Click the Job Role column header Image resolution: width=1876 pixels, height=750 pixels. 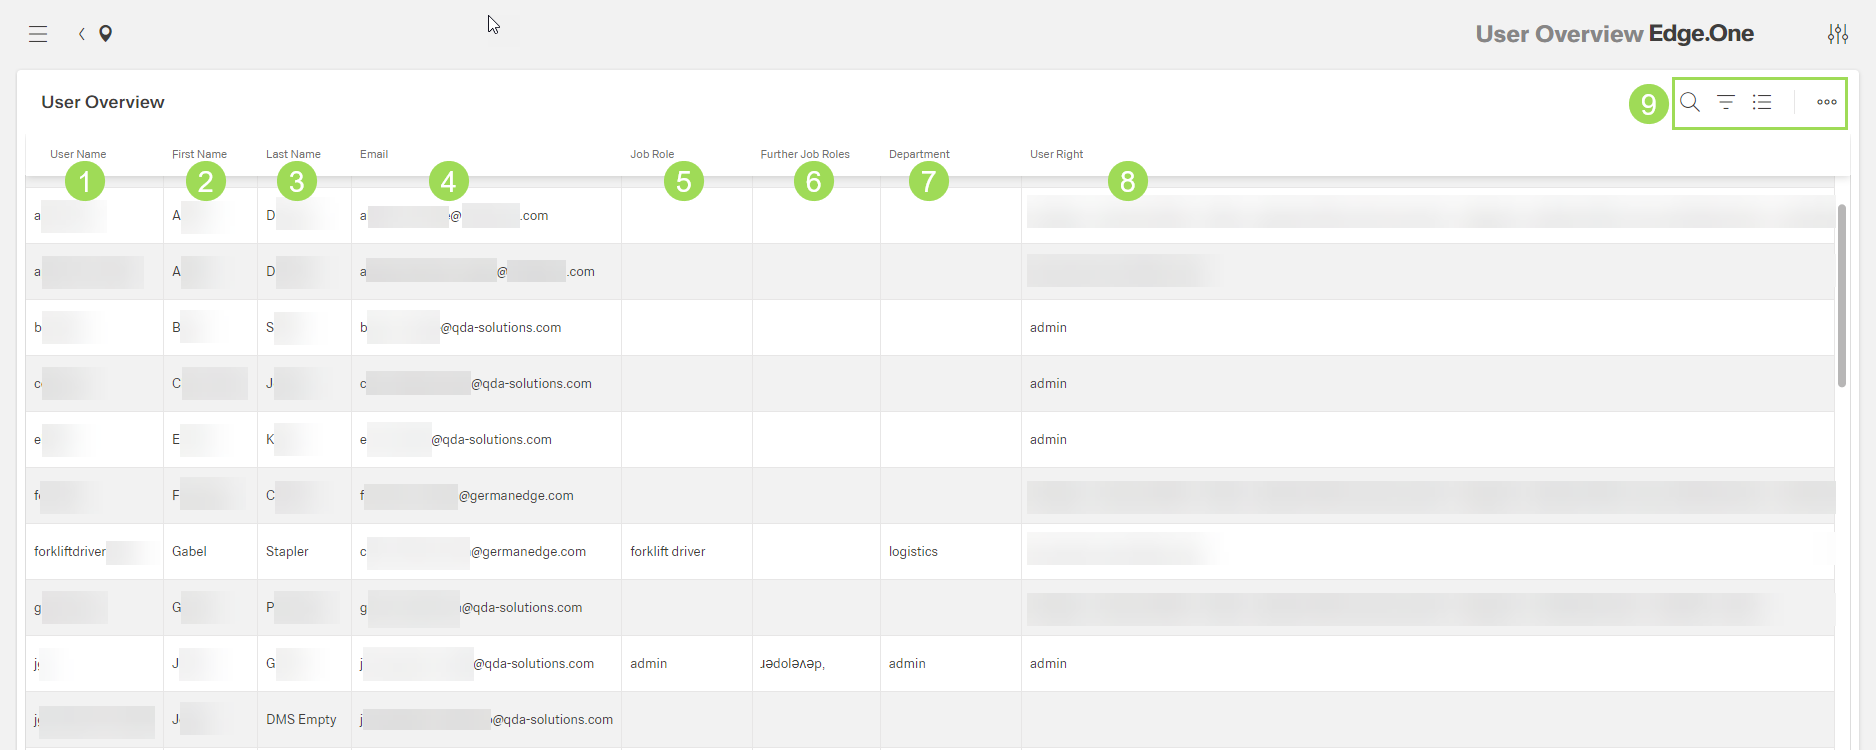[x=652, y=154]
